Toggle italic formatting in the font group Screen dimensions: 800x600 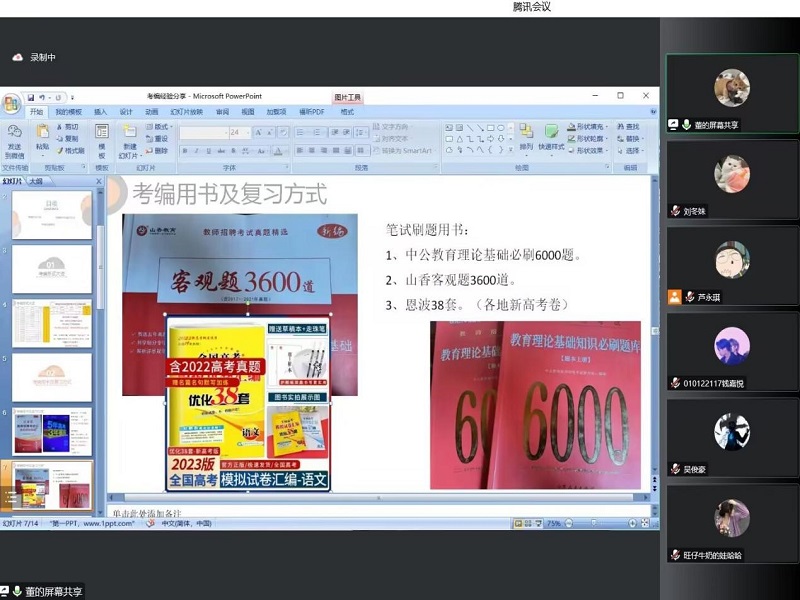point(196,151)
